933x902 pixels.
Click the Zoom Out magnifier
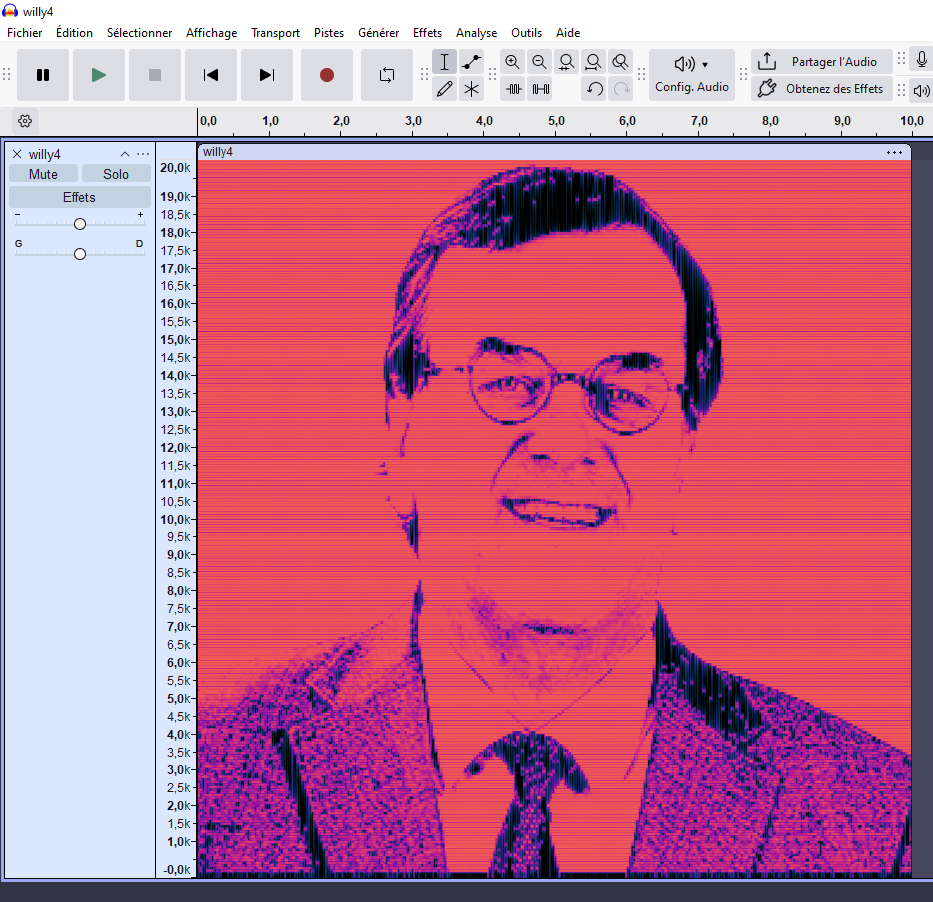click(x=540, y=62)
